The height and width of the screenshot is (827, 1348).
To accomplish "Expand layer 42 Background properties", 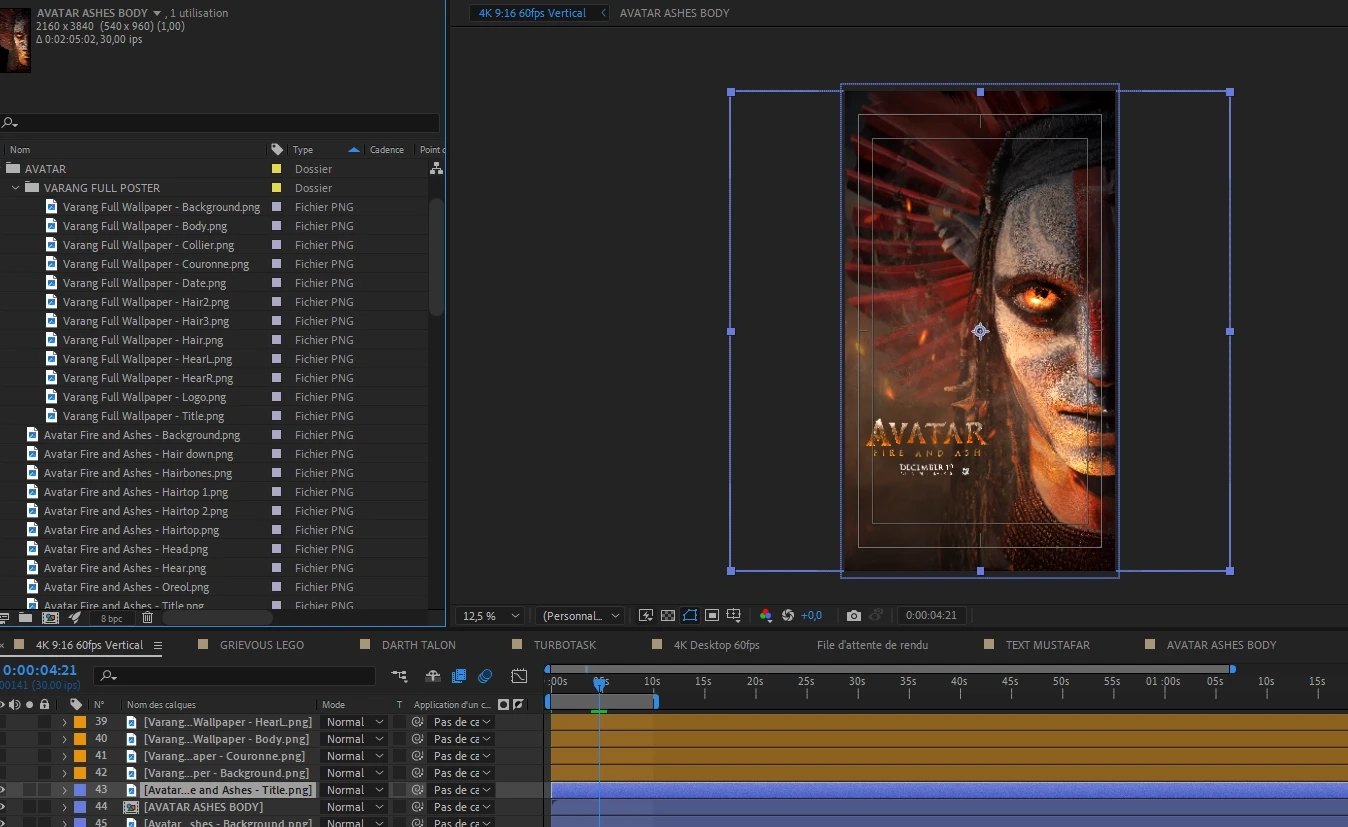I will [x=65, y=773].
